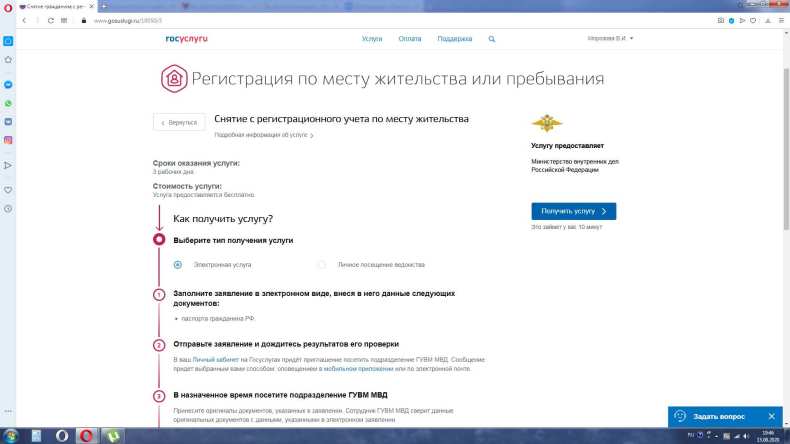Screen dimensions: 790x444
Task: Open the Услуги menu item
Action: tap(372, 39)
